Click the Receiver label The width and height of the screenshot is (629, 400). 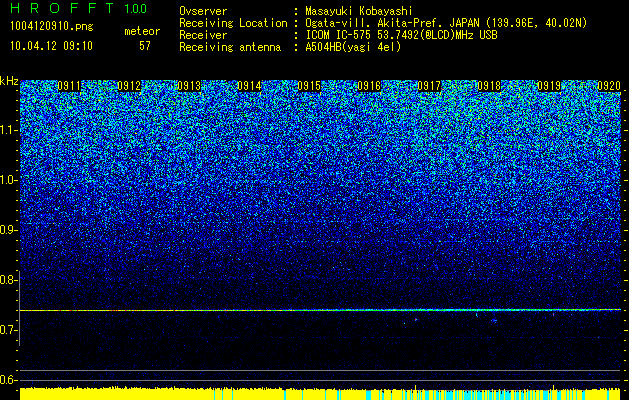point(203,35)
